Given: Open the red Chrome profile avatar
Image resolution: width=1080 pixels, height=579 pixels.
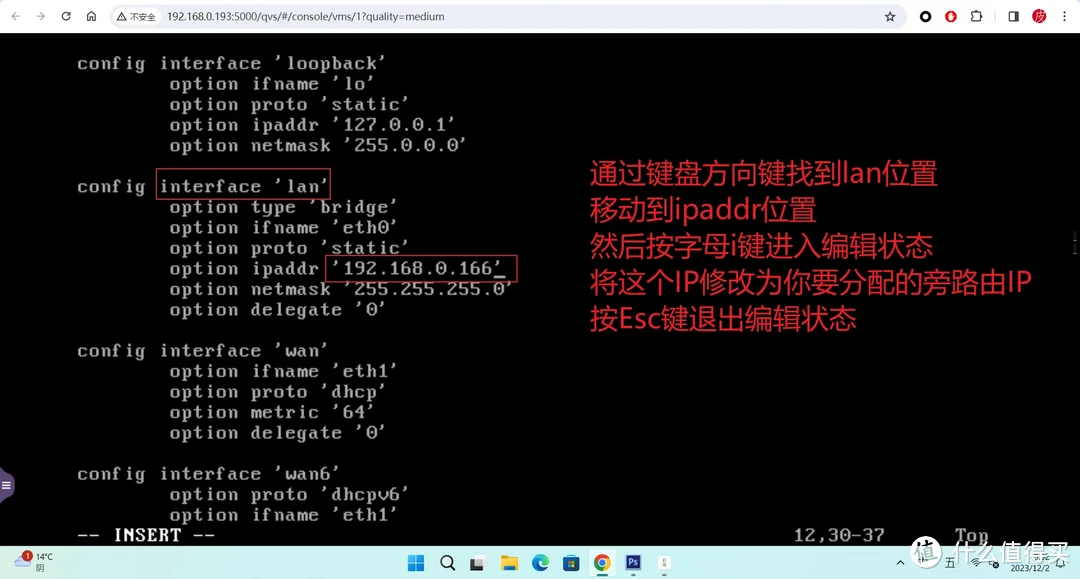Looking at the screenshot, I should pyautogui.click(x=1039, y=17).
